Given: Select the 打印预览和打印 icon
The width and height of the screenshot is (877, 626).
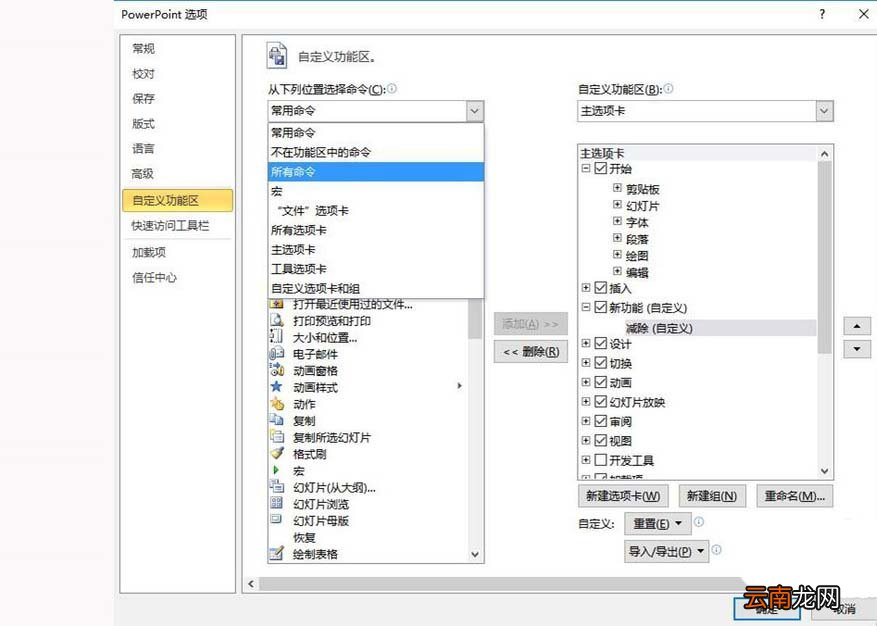Looking at the screenshot, I should (x=276, y=321).
